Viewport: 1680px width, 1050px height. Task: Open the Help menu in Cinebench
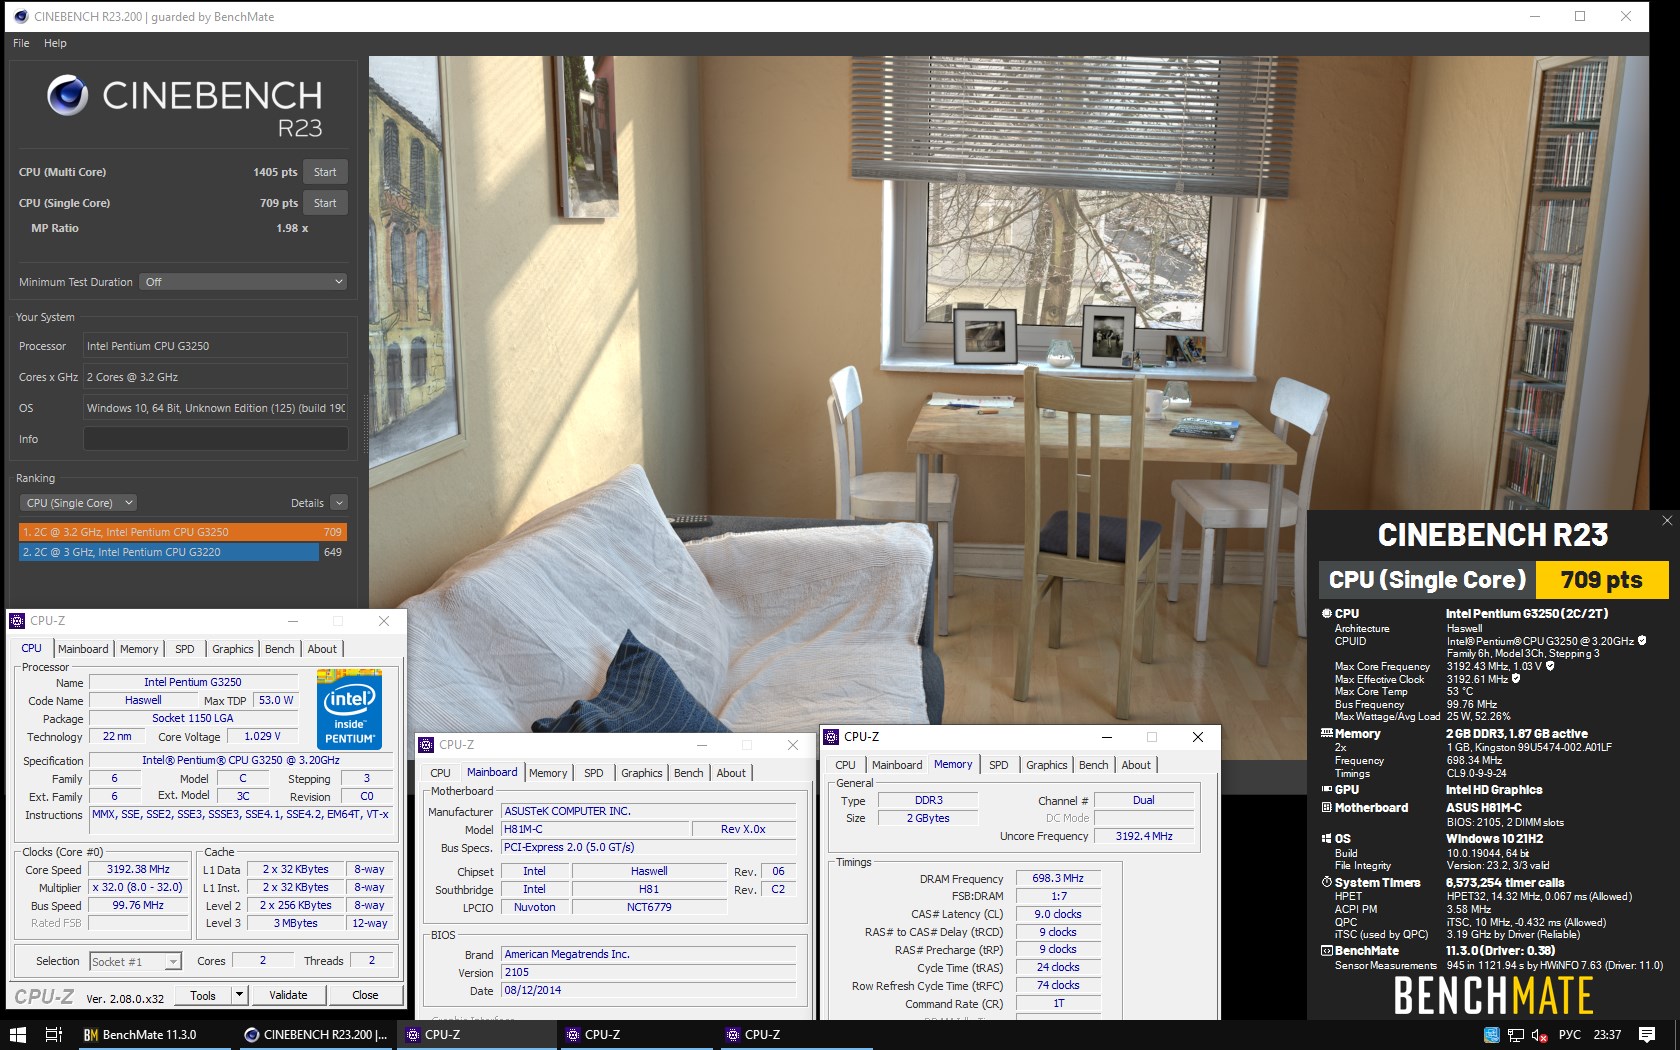click(x=55, y=43)
